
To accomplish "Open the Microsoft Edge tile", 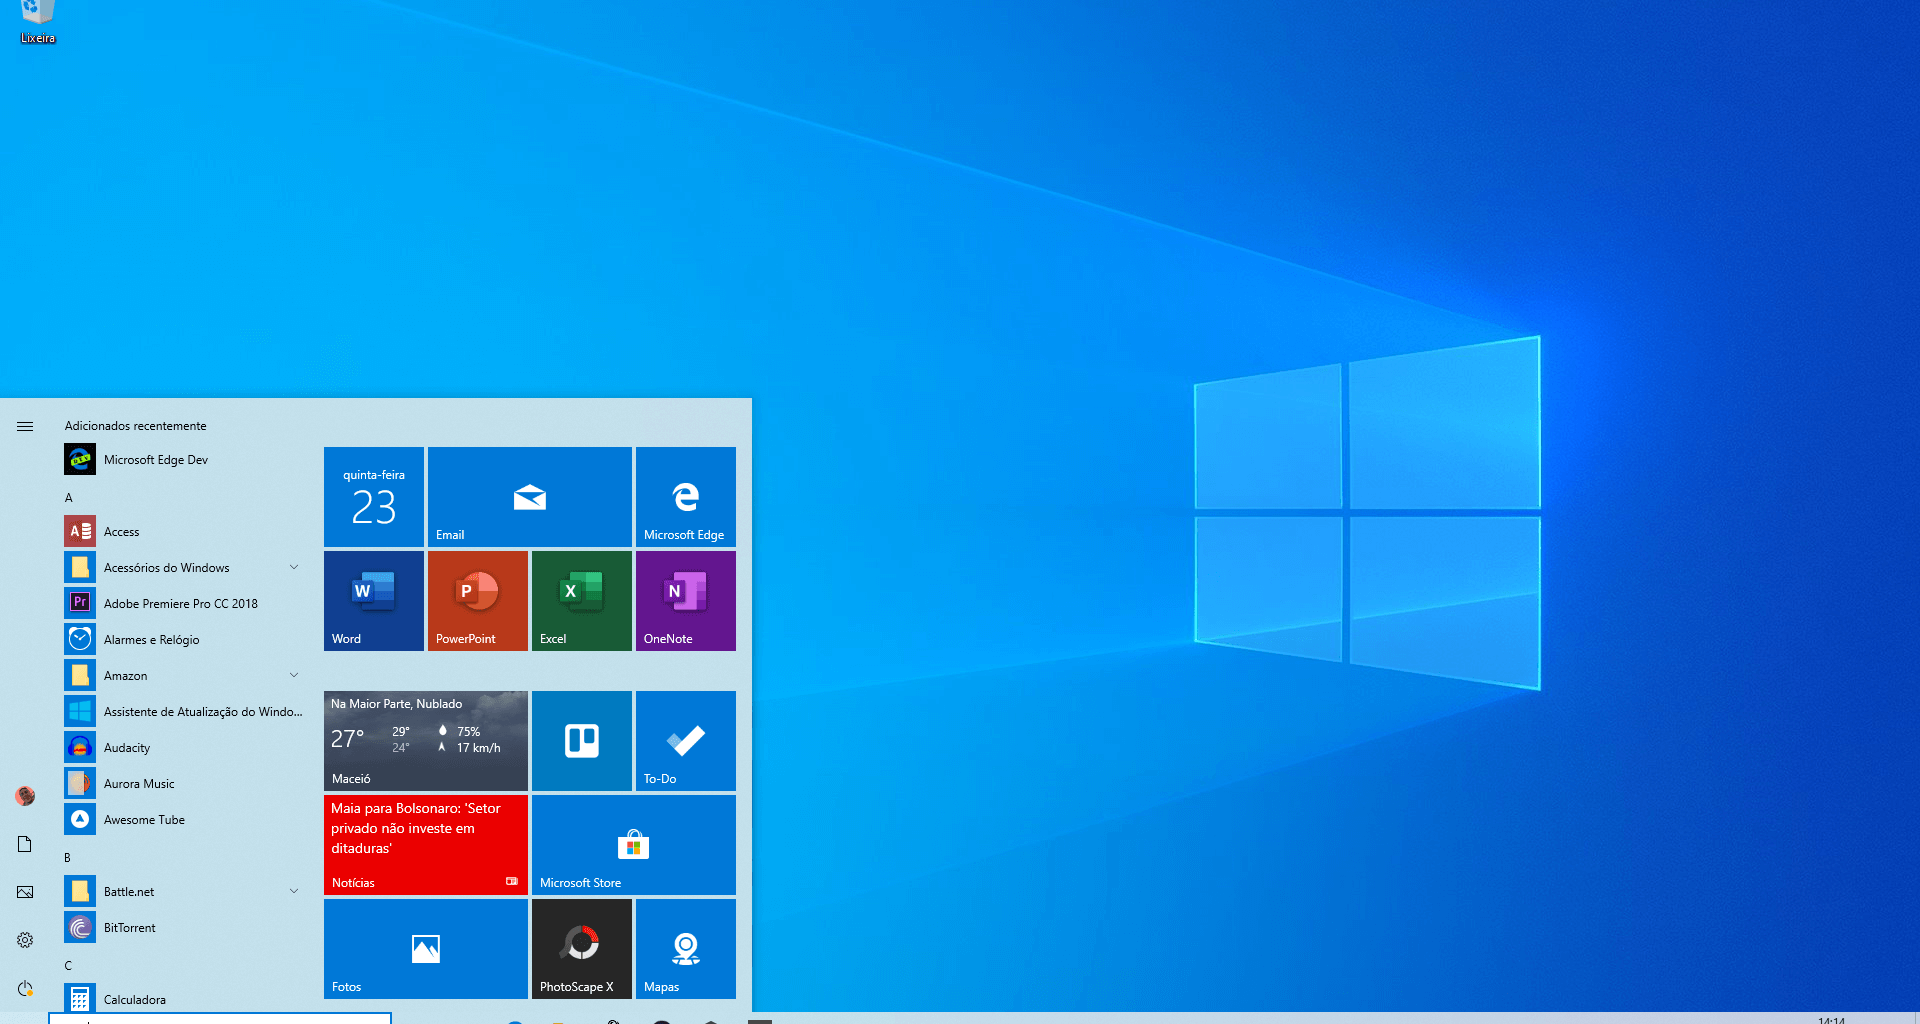I will 685,496.
